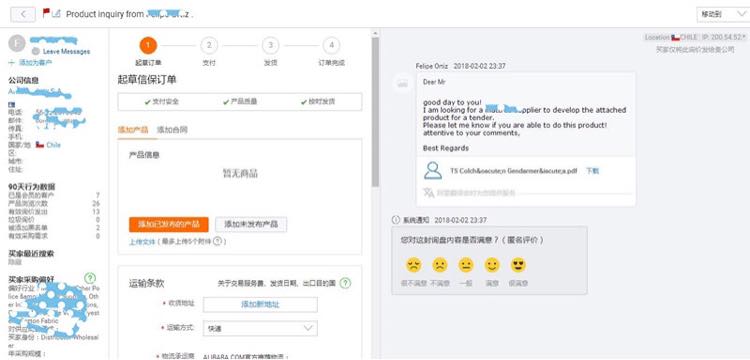
Task: Select step 4 订单完成 circle
Action: (x=331, y=45)
